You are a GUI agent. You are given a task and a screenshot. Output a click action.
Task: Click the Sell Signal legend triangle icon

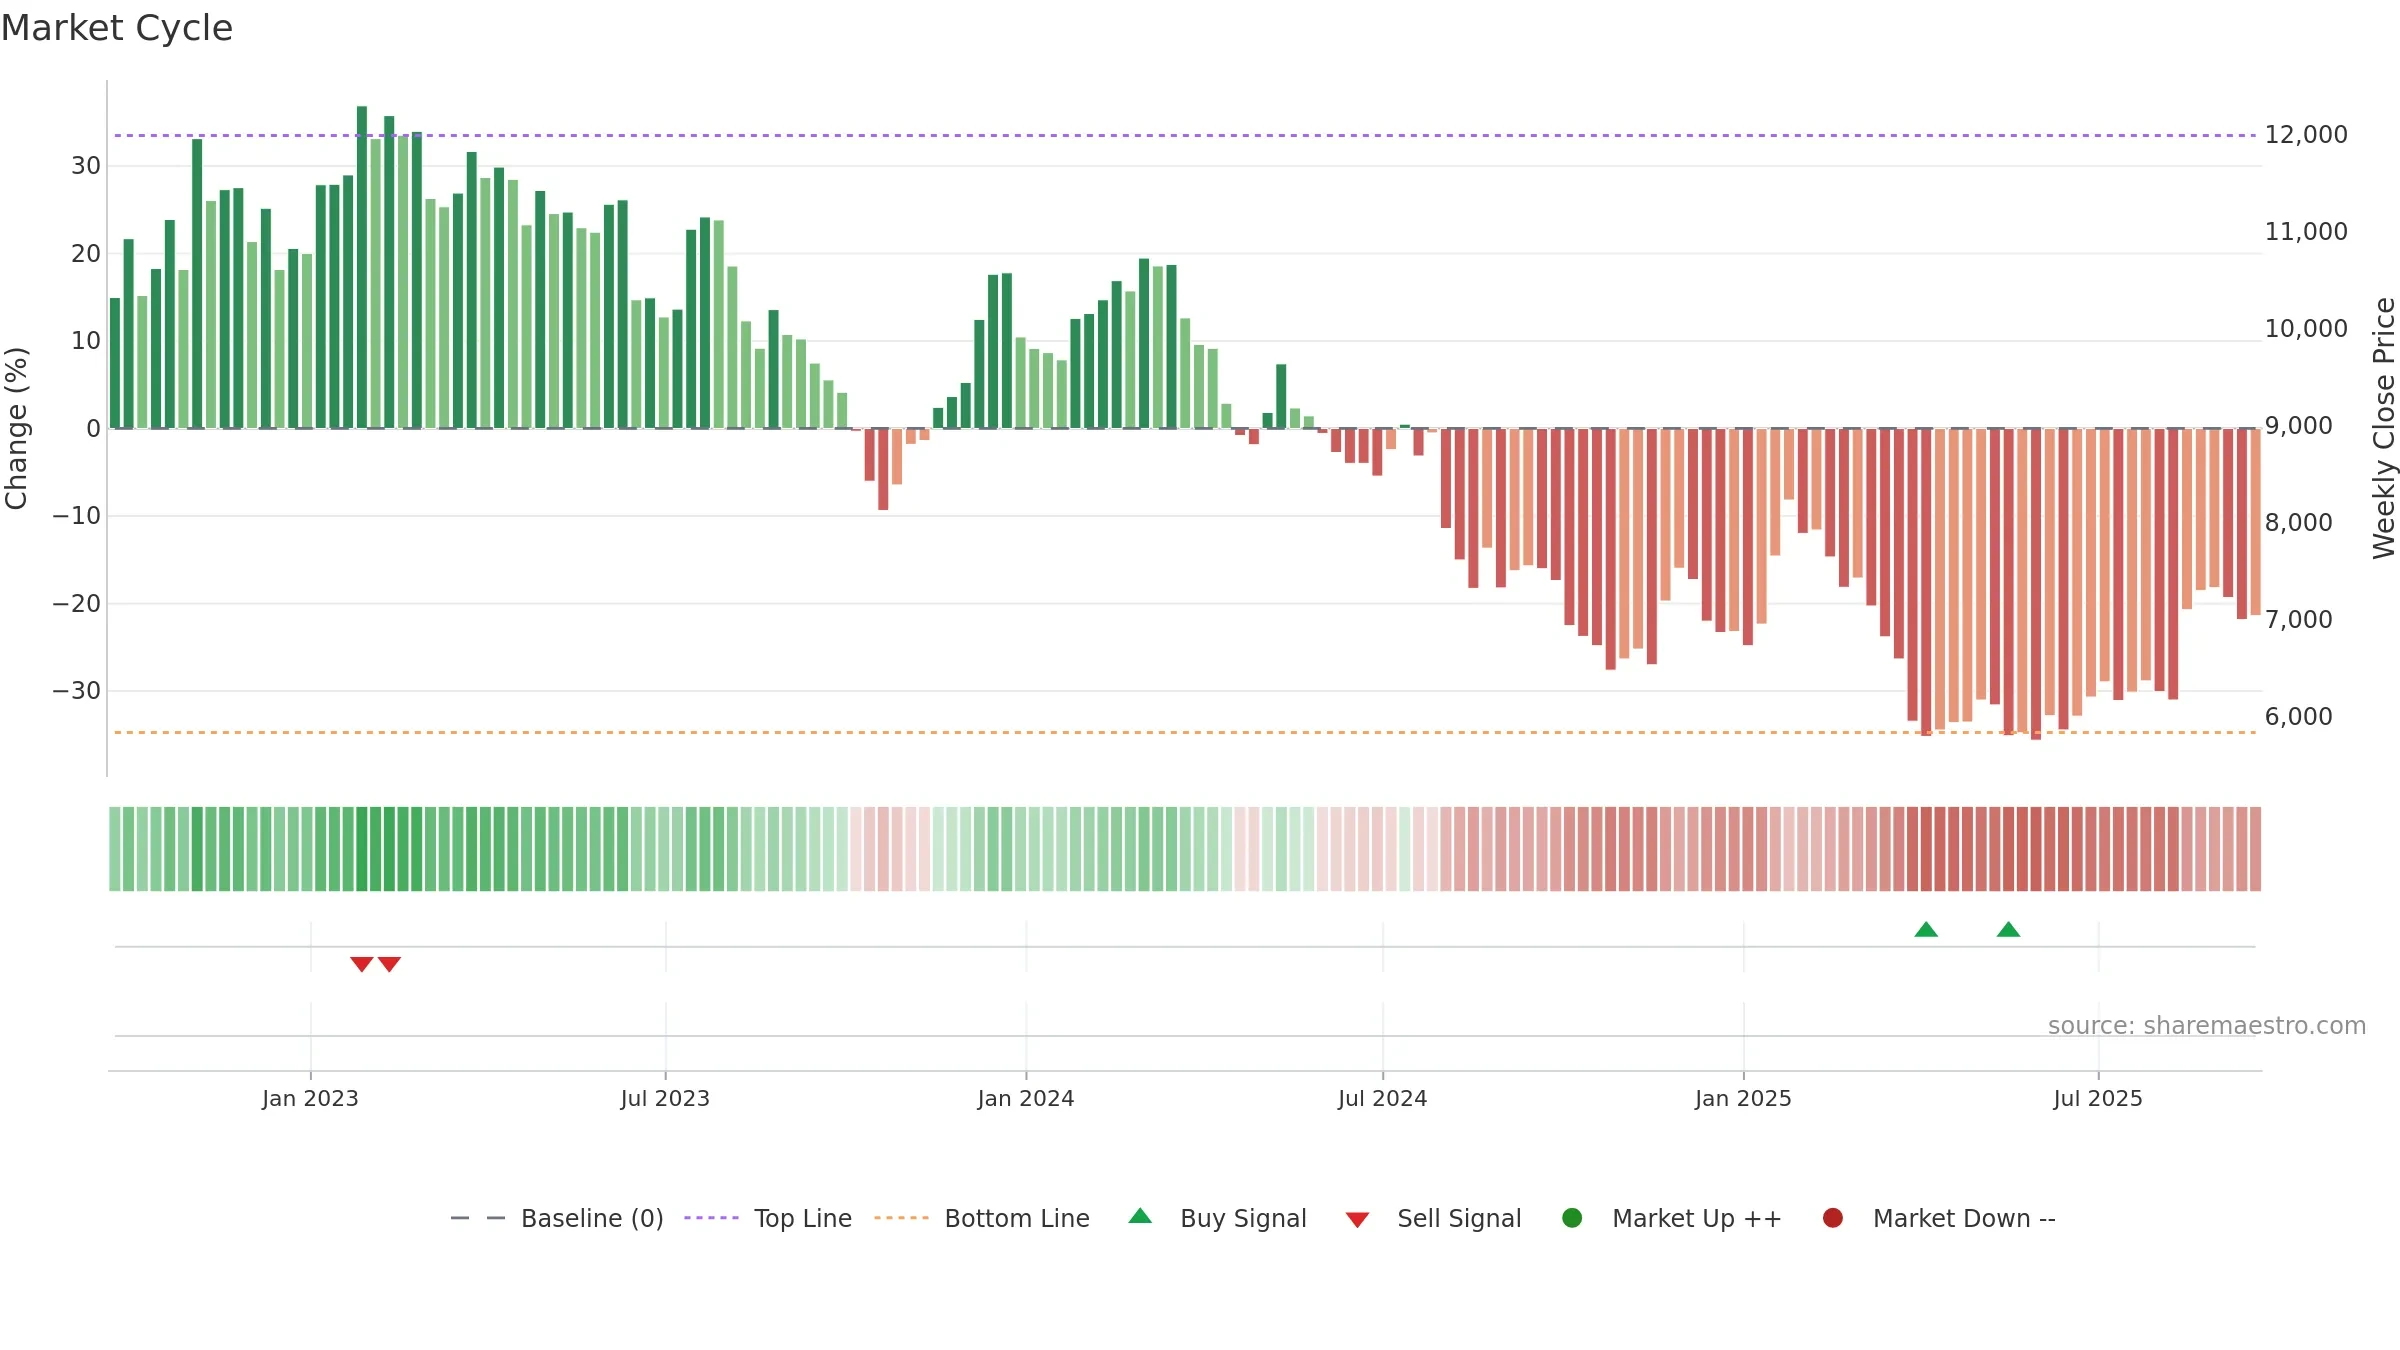point(1357,1220)
